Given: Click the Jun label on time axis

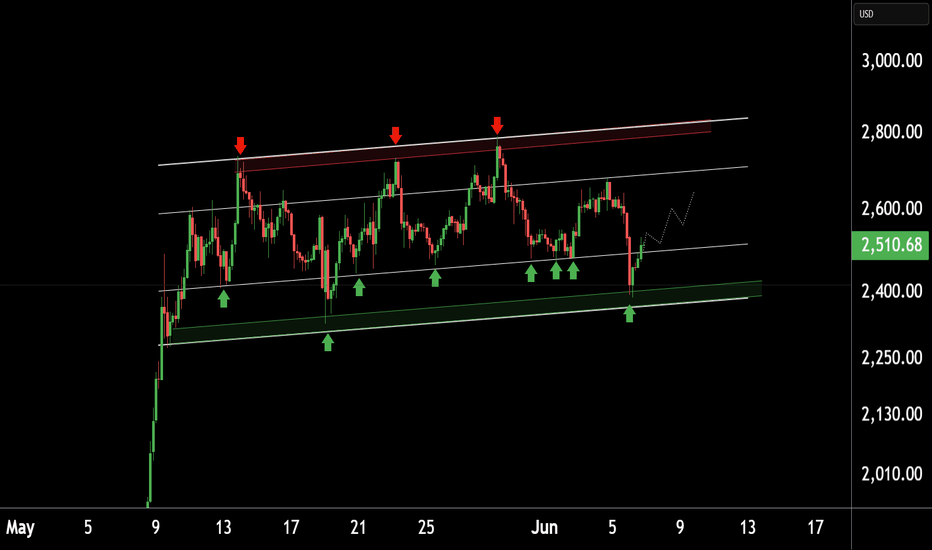Looking at the screenshot, I should coord(544,527).
